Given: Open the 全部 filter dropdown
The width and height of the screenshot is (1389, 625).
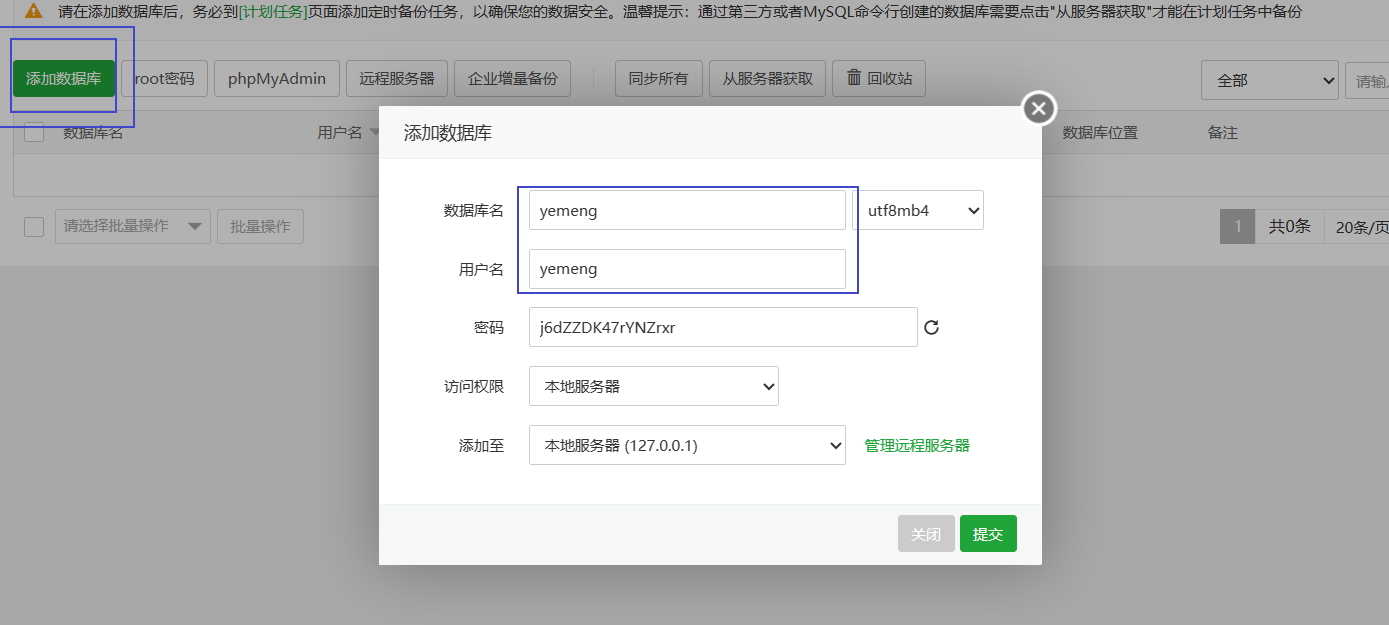Looking at the screenshot, I should 1269,80.
